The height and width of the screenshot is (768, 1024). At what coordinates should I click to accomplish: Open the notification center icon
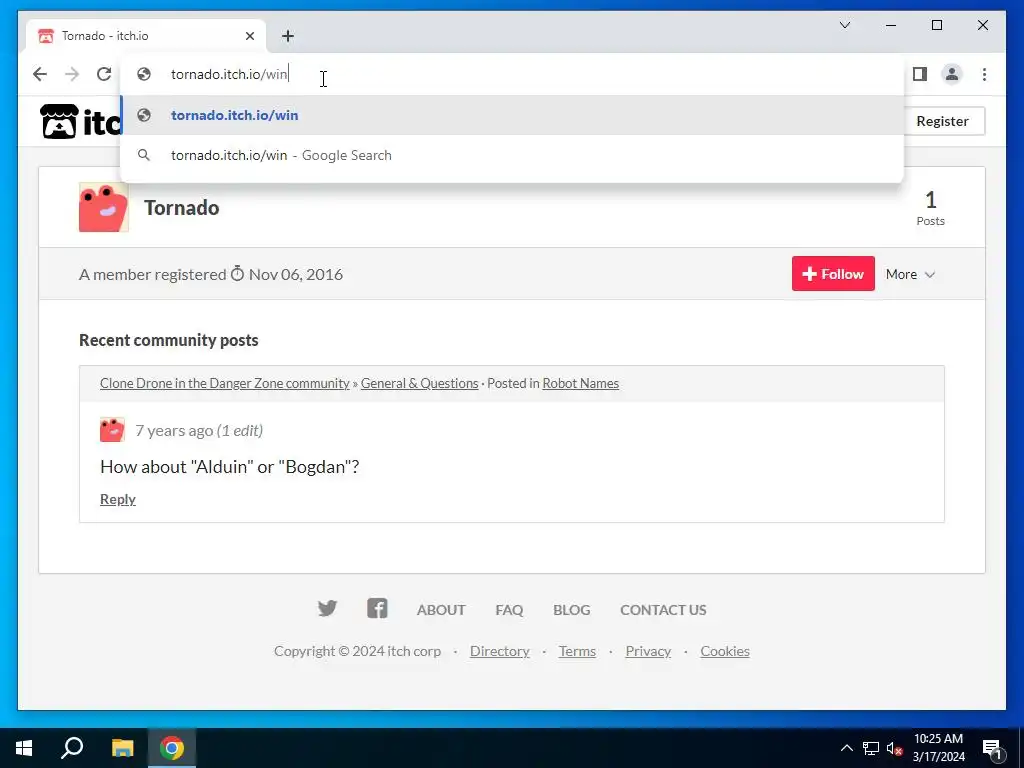point(992,748)
